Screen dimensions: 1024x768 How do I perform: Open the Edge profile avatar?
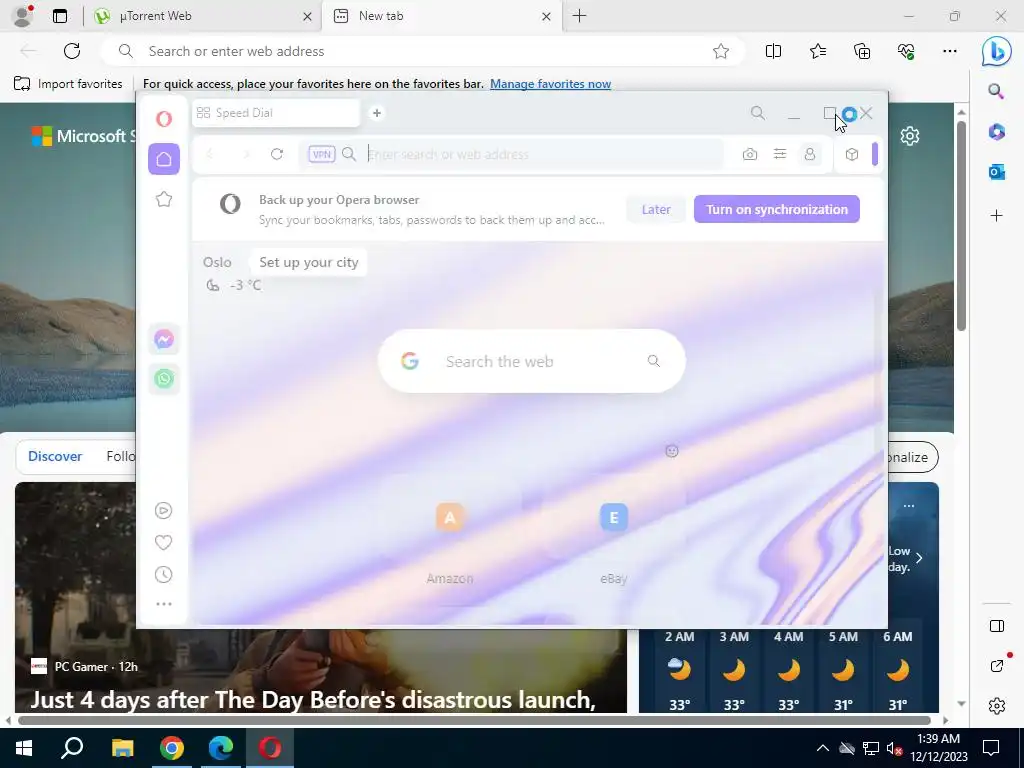click(22, 16)
